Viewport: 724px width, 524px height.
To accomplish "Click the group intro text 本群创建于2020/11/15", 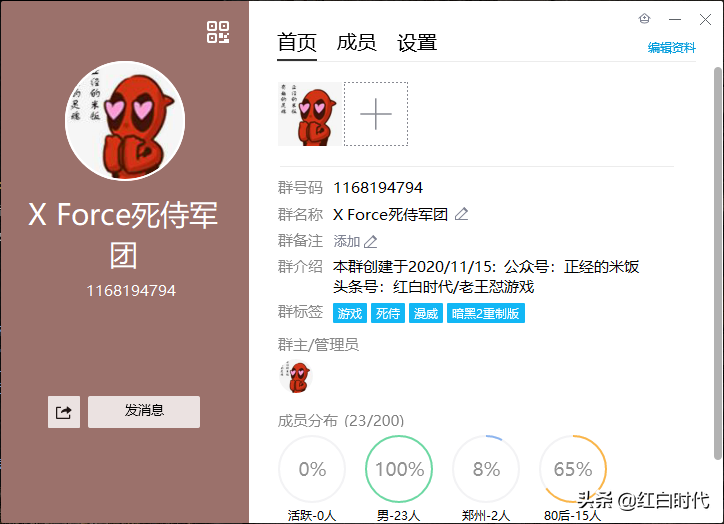I will pos(414,266).
